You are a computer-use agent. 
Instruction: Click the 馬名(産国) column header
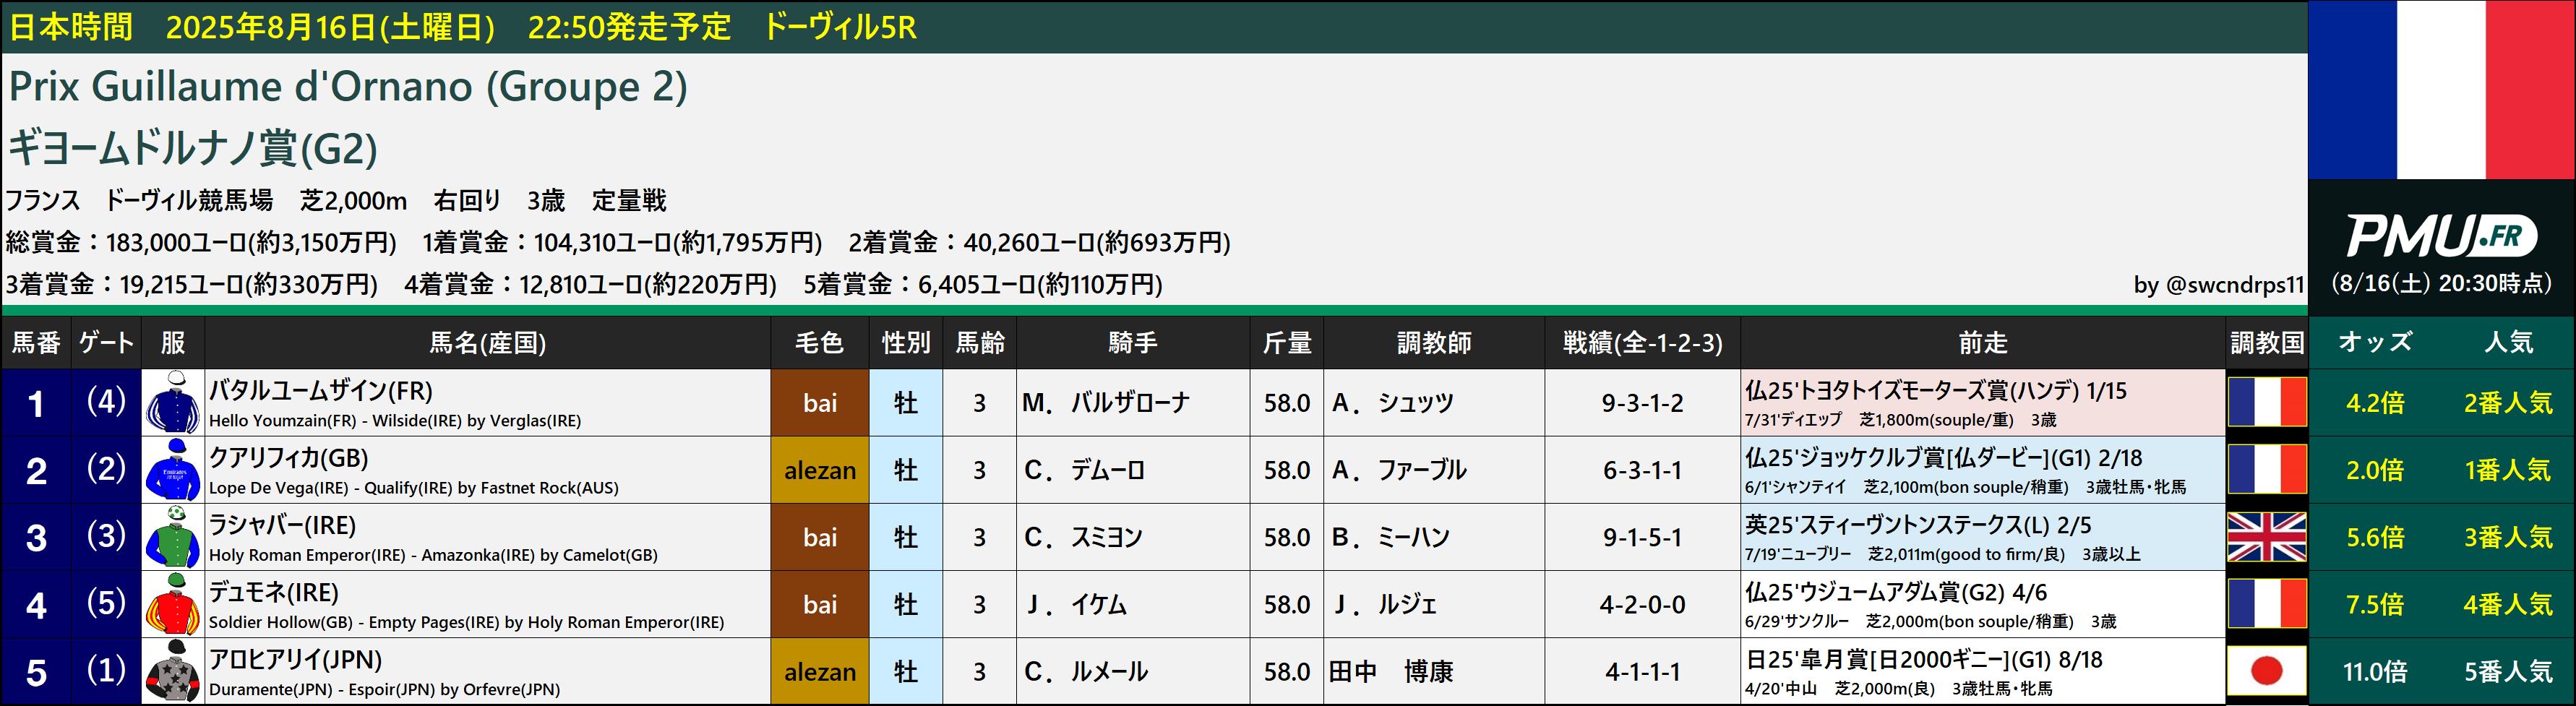point(487,343)
